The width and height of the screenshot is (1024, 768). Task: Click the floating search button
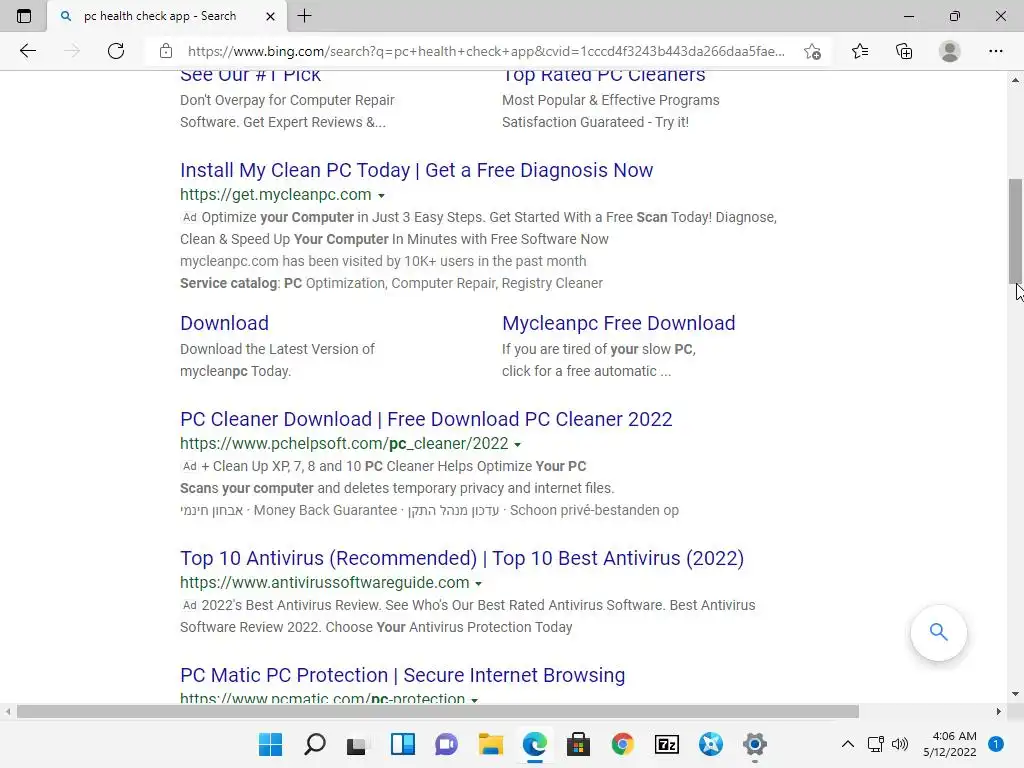(938, 632)
